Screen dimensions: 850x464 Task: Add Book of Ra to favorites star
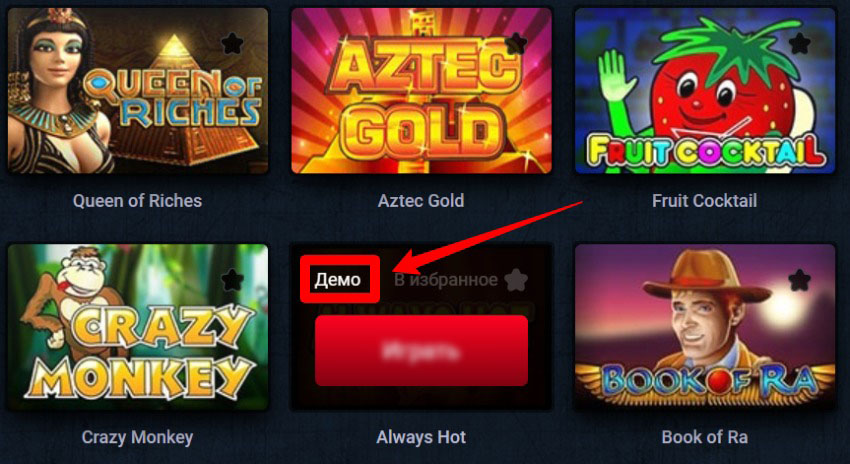[x=800, y=280]
